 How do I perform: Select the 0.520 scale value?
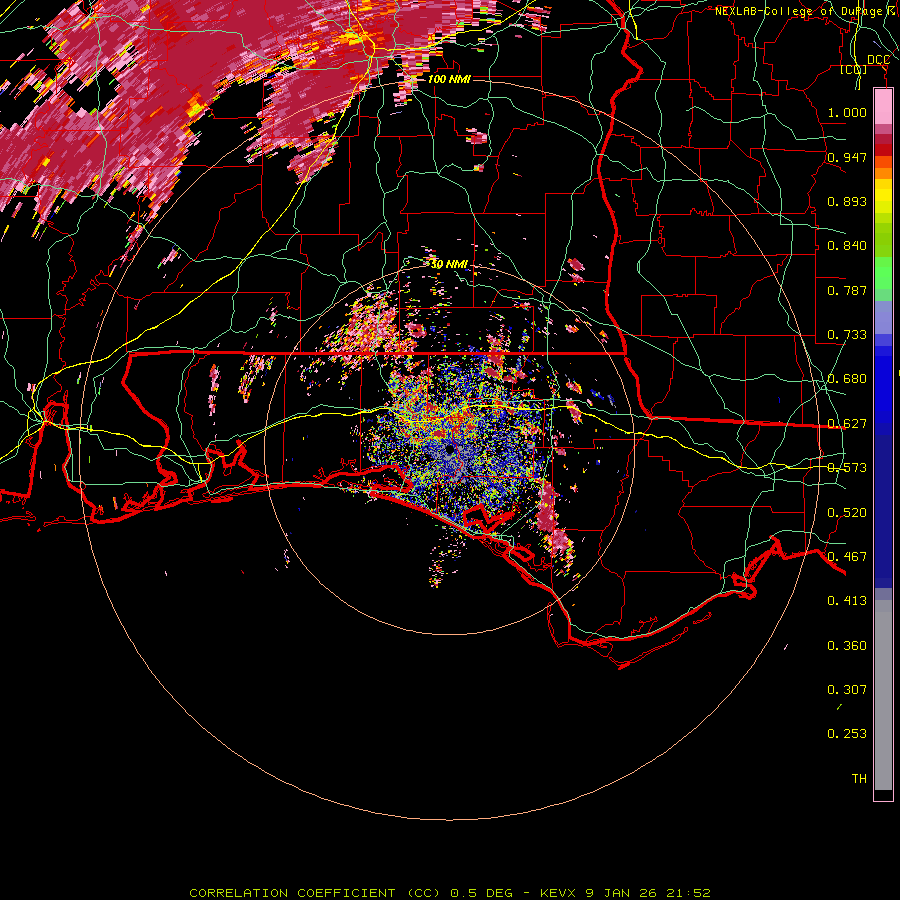point(847,513)
